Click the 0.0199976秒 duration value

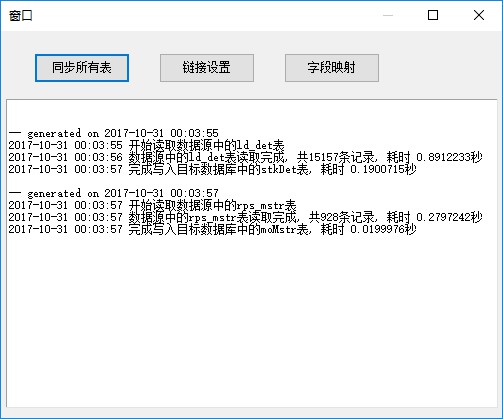383,229
